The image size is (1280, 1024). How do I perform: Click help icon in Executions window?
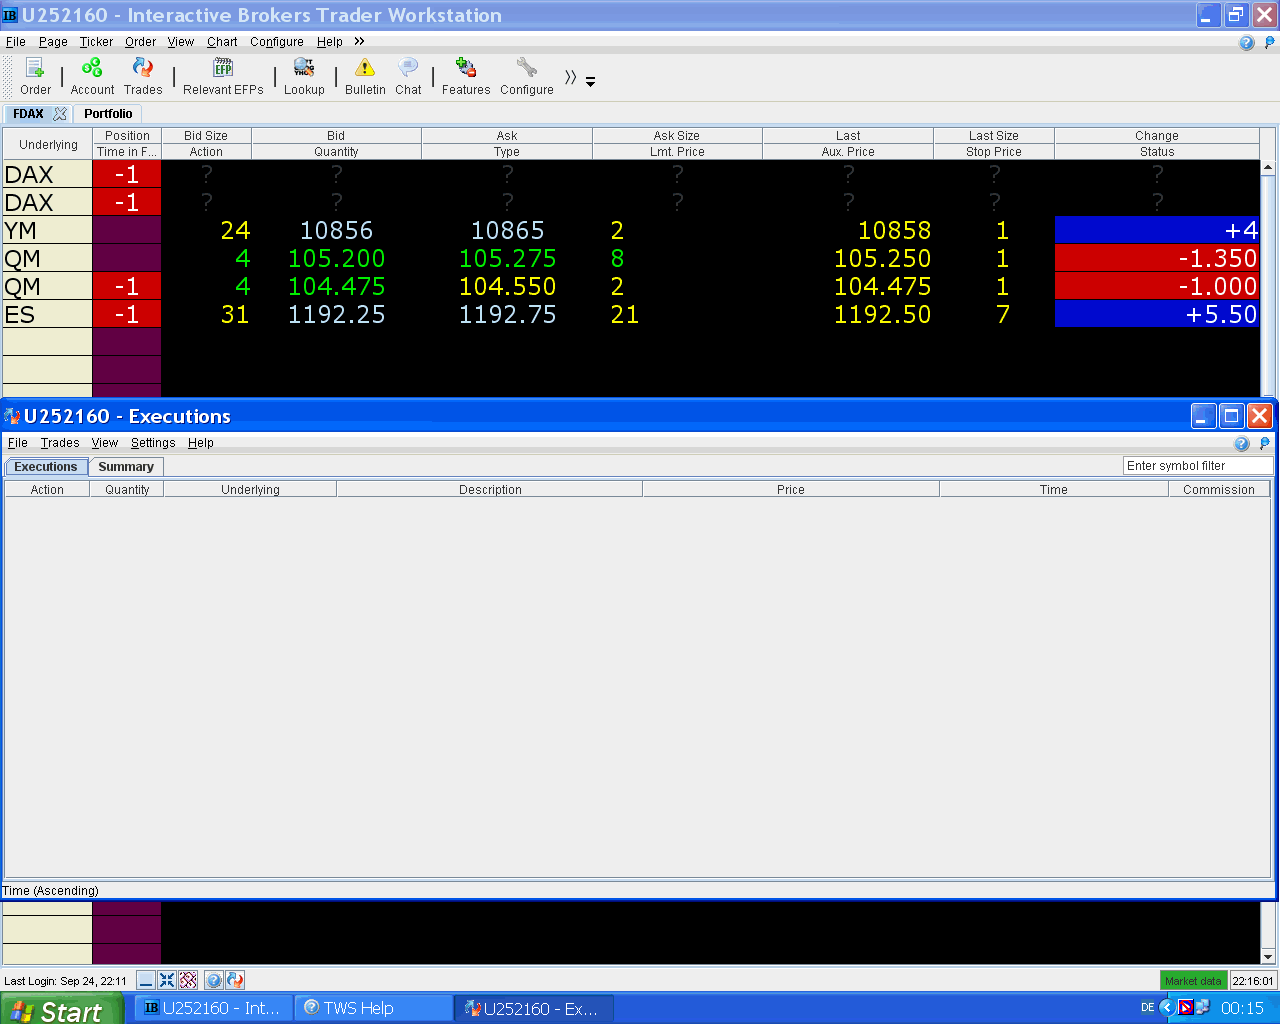coord(1242,443)
